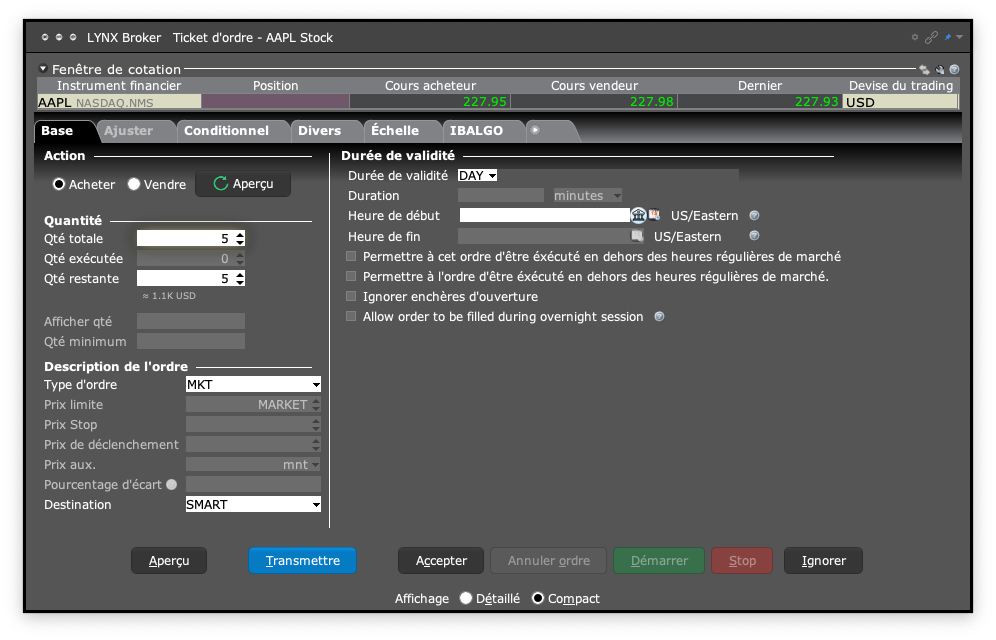
Task: Select the Détaillé display radio button
Action: [x=466, y=598]
